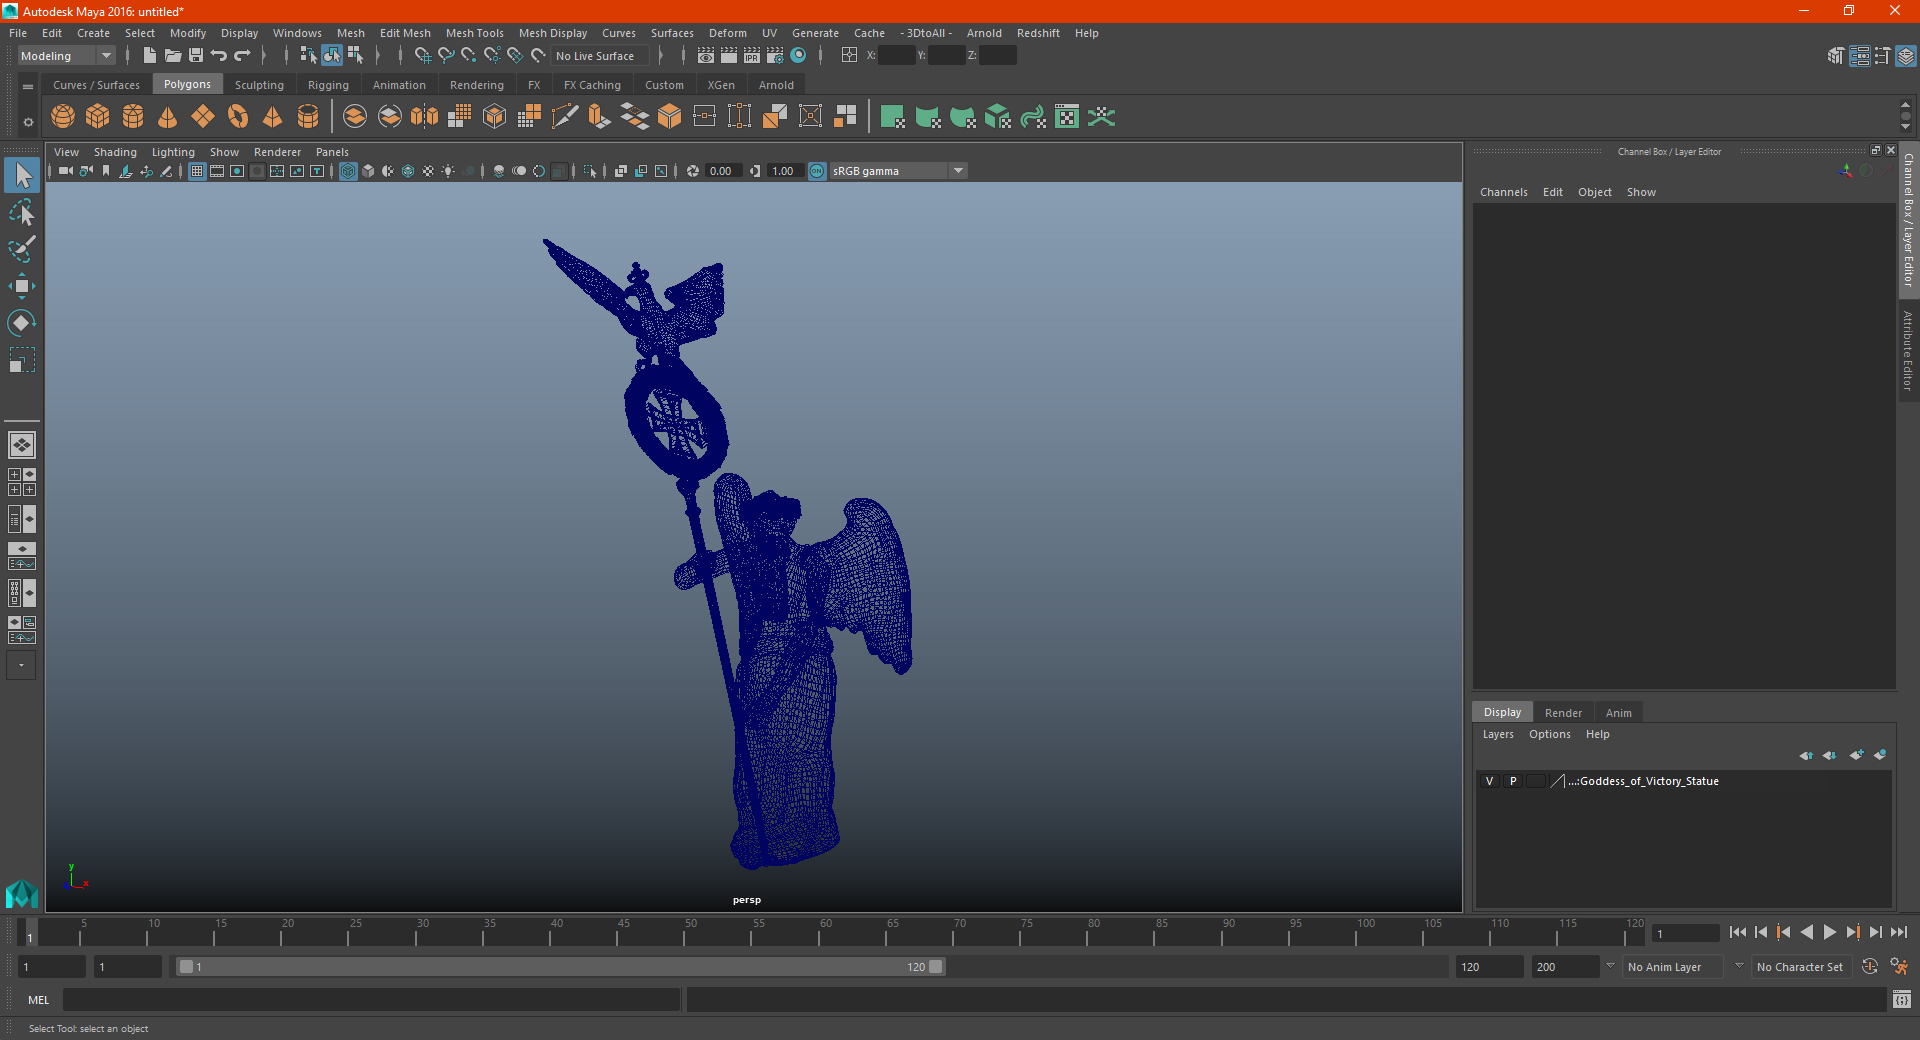1920x1040 pixels.
Task: Open Layers menu in Layer Editor
Action: 1498,734
